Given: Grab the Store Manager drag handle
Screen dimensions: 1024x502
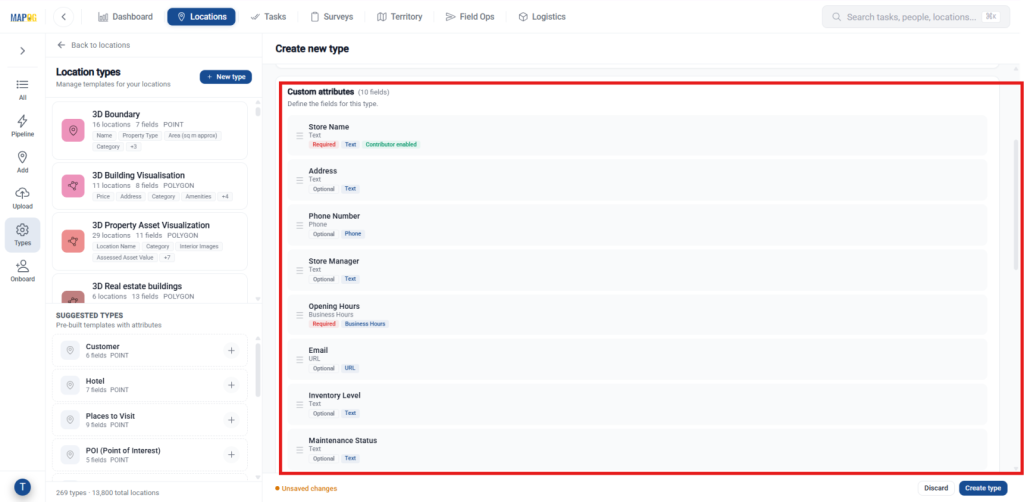Looking at the screenshot, I should coord(300,270).
